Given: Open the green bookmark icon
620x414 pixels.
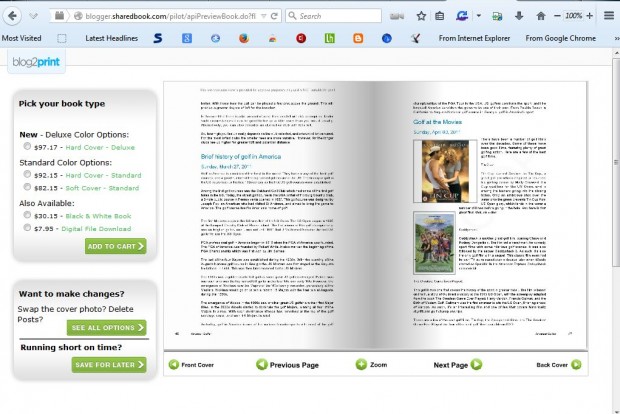Looking at the screenshot, I should [x=329, y=38].
